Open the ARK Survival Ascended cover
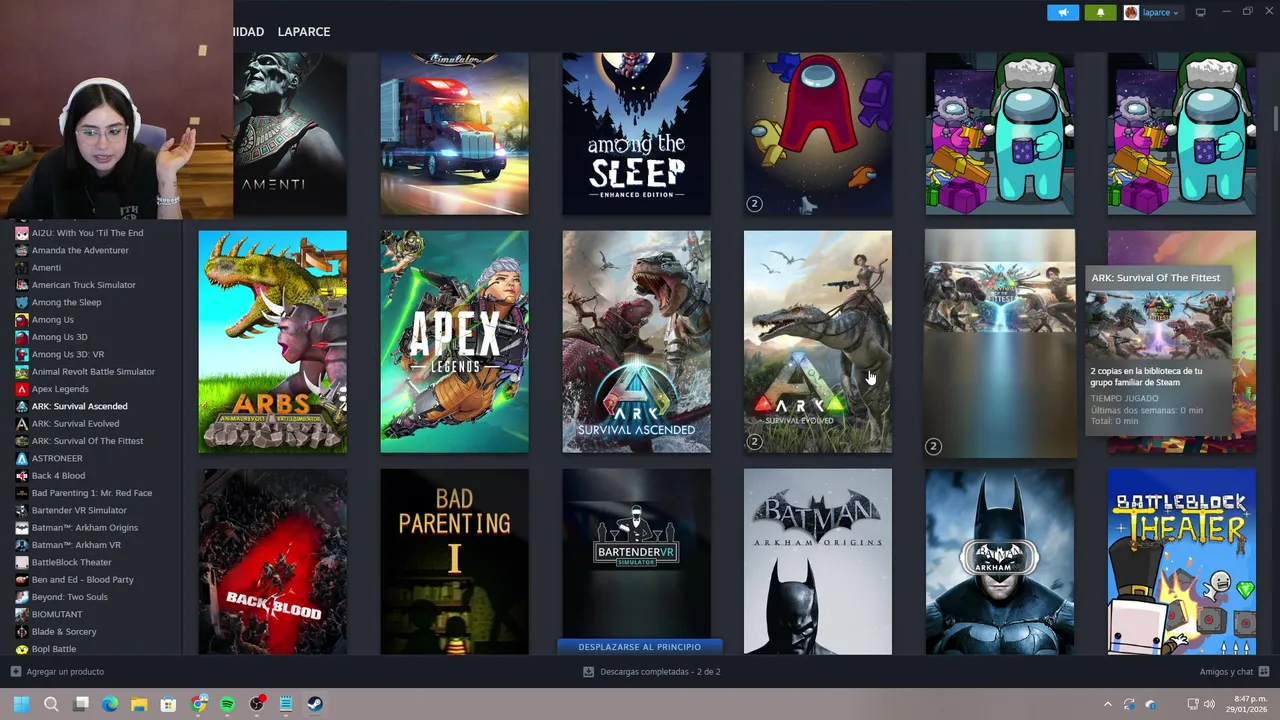The image size is (1280, 720). [x=636, y=342]
